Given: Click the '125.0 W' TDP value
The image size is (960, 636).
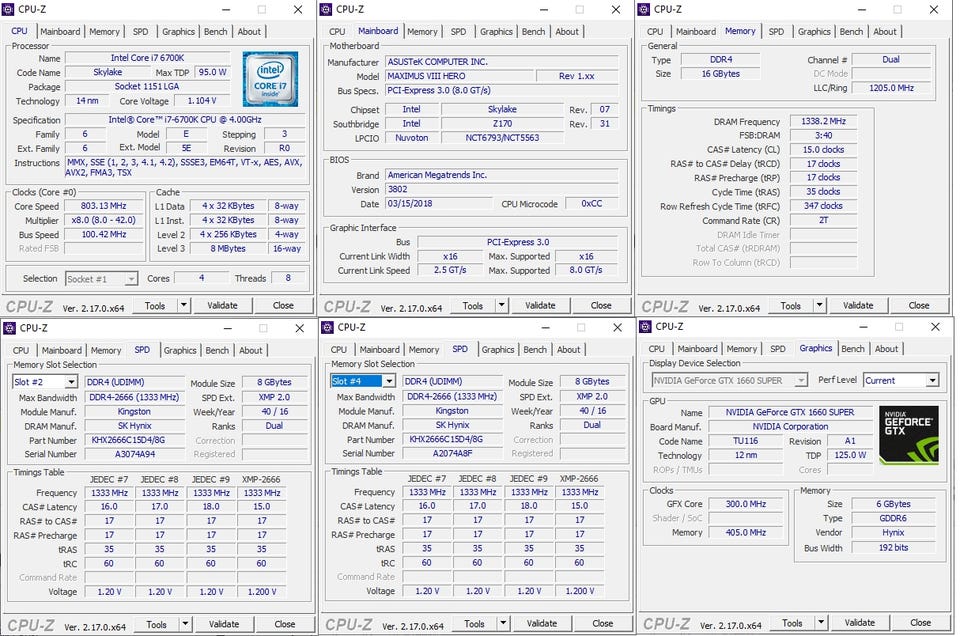Looking at the screenshot, I should click(850, 455).
